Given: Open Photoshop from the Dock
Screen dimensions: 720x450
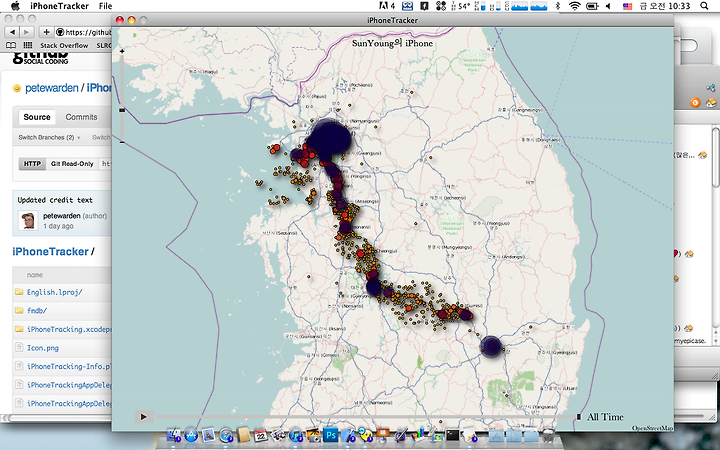Looking at the screenshot, I should [331, 434].
